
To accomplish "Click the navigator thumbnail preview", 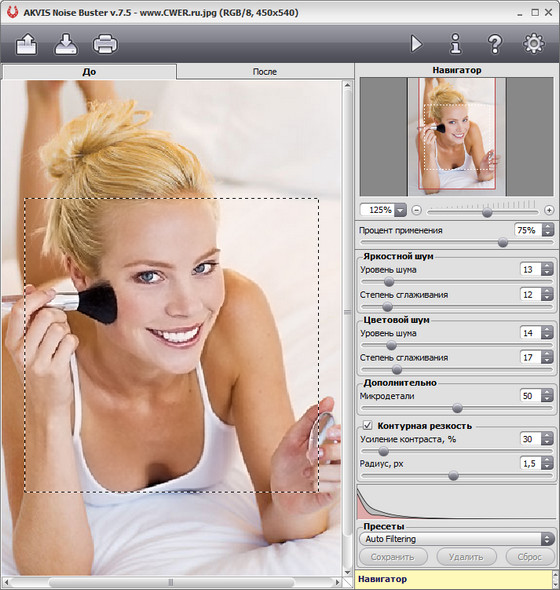I will [457, 137].
